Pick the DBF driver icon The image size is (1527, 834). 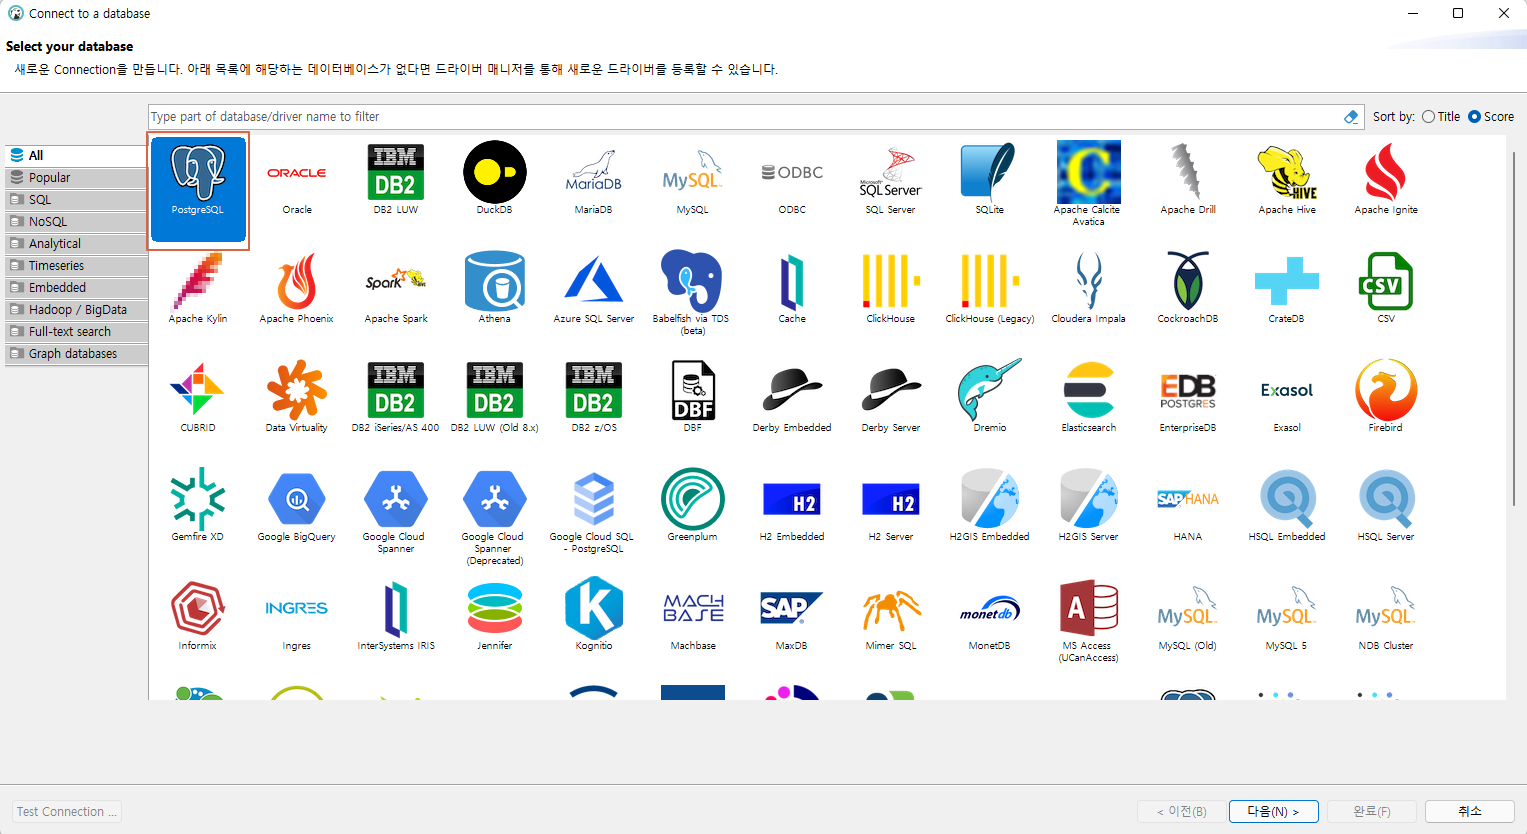point(693,398)
